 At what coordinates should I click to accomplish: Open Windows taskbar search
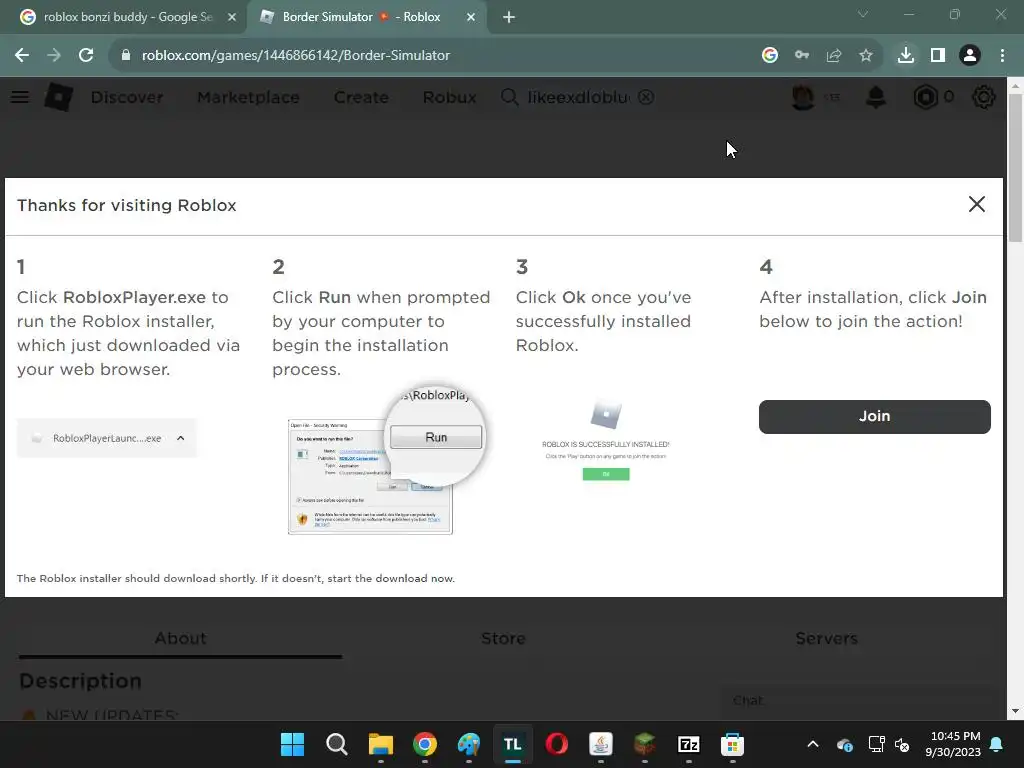(x=336, y=744)
